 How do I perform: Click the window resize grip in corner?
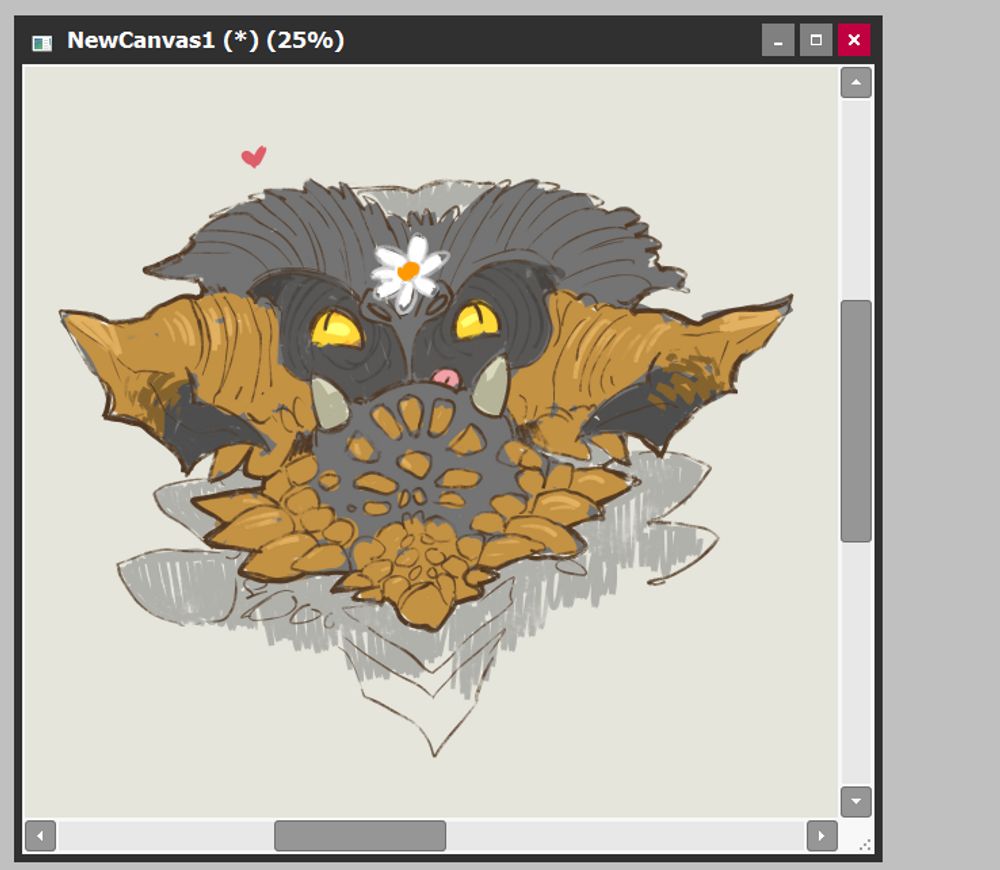pyautogui.click(x=865, y=845)
